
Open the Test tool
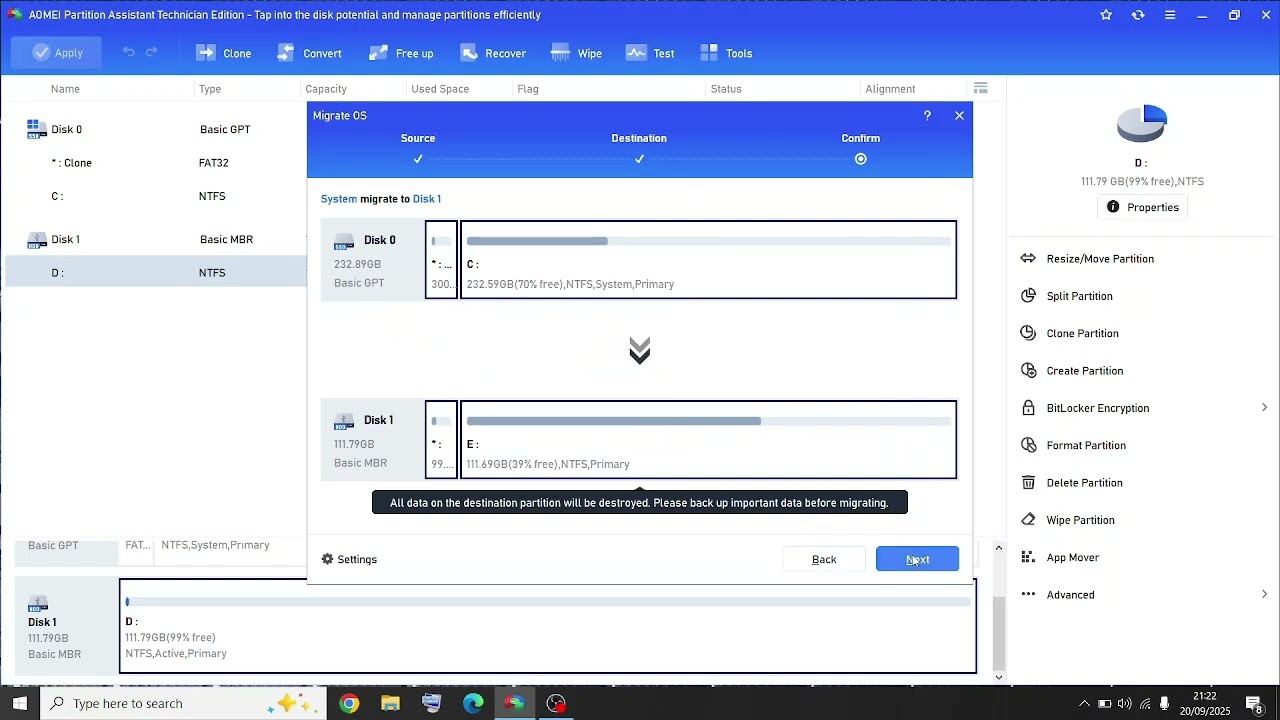coord(650,53)
